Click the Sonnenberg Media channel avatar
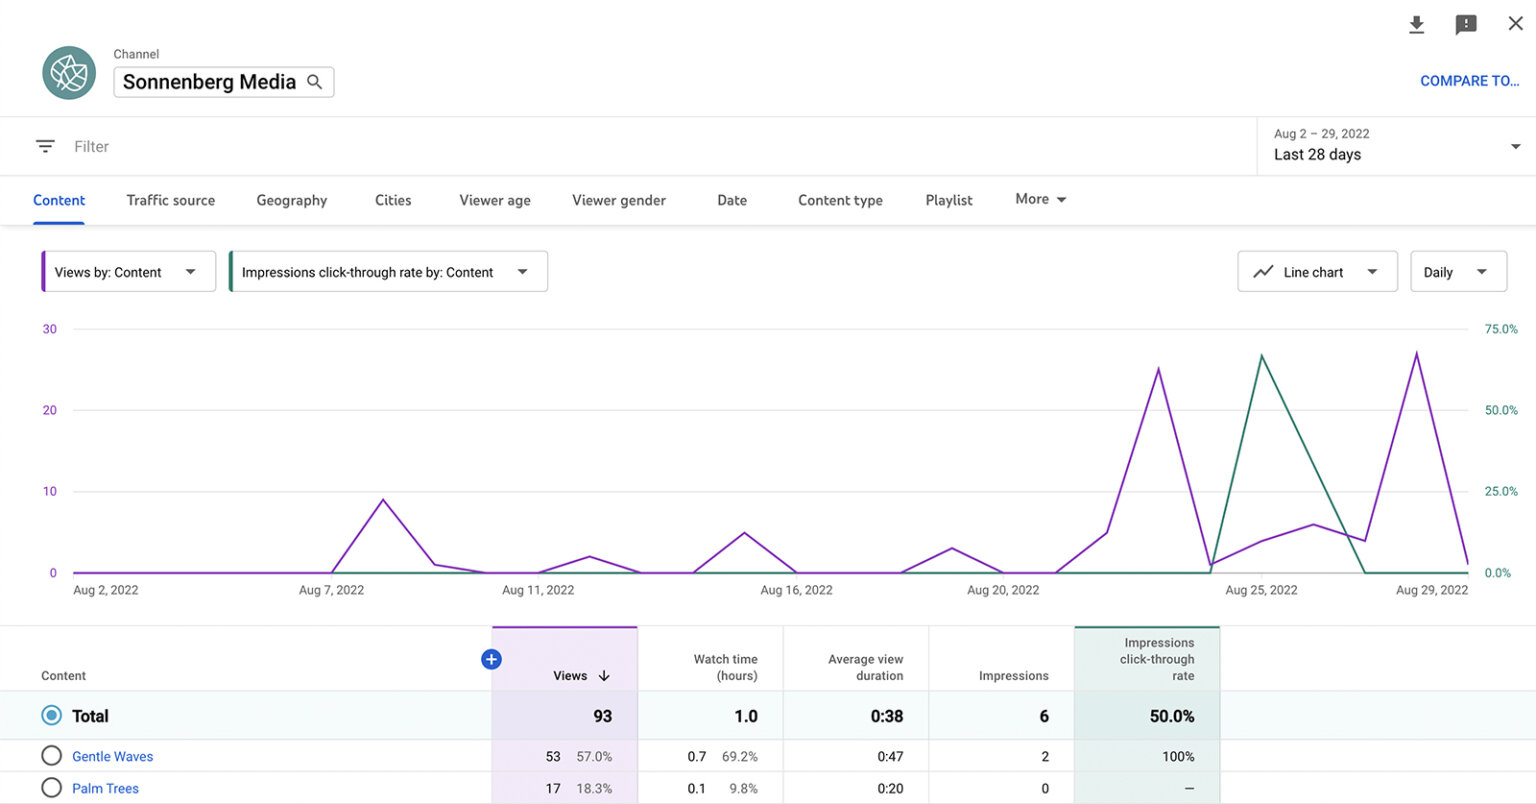1536x804 pixels. point(68,72)
